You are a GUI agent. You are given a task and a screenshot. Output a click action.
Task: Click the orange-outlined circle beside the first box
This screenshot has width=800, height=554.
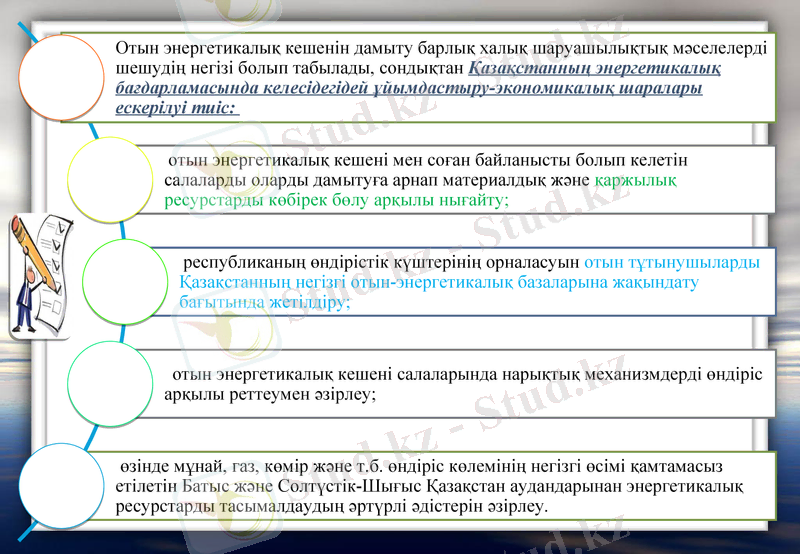pyautogui.click(x=61, y=78)
